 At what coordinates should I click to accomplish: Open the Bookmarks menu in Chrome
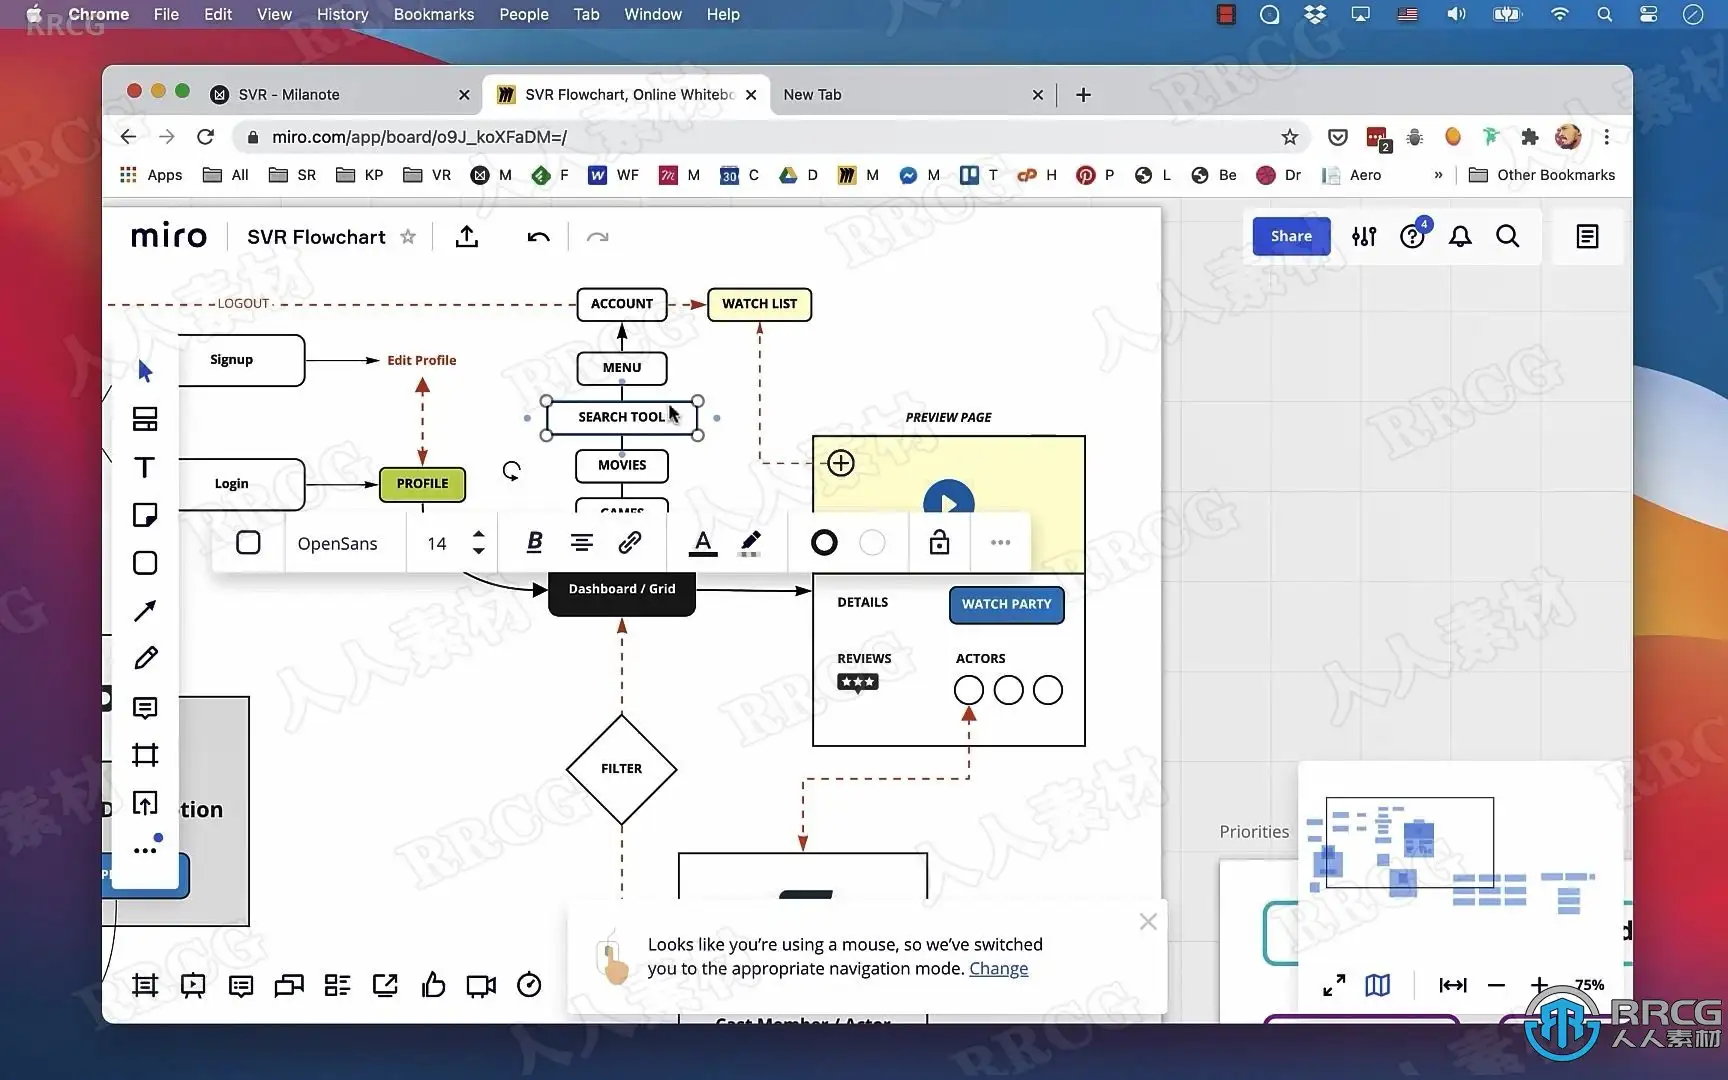coord(433,14)
